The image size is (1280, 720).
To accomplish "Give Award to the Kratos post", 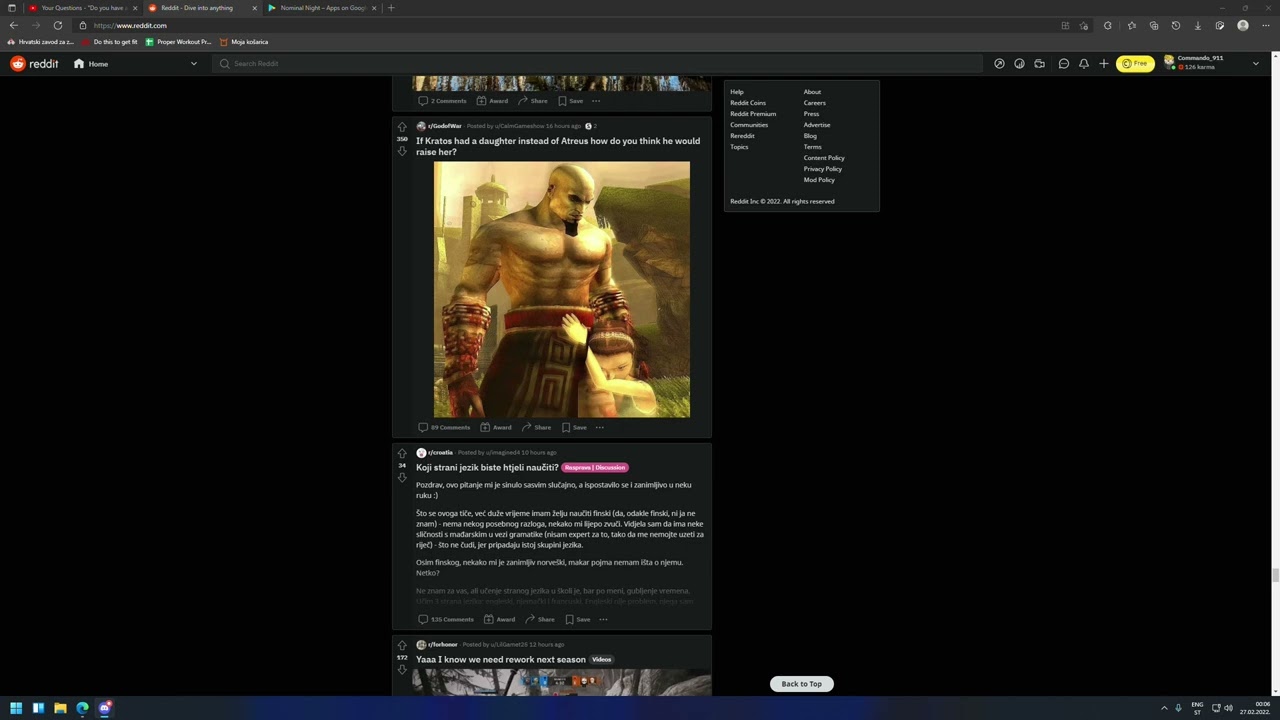I will (x=496, y=427).
